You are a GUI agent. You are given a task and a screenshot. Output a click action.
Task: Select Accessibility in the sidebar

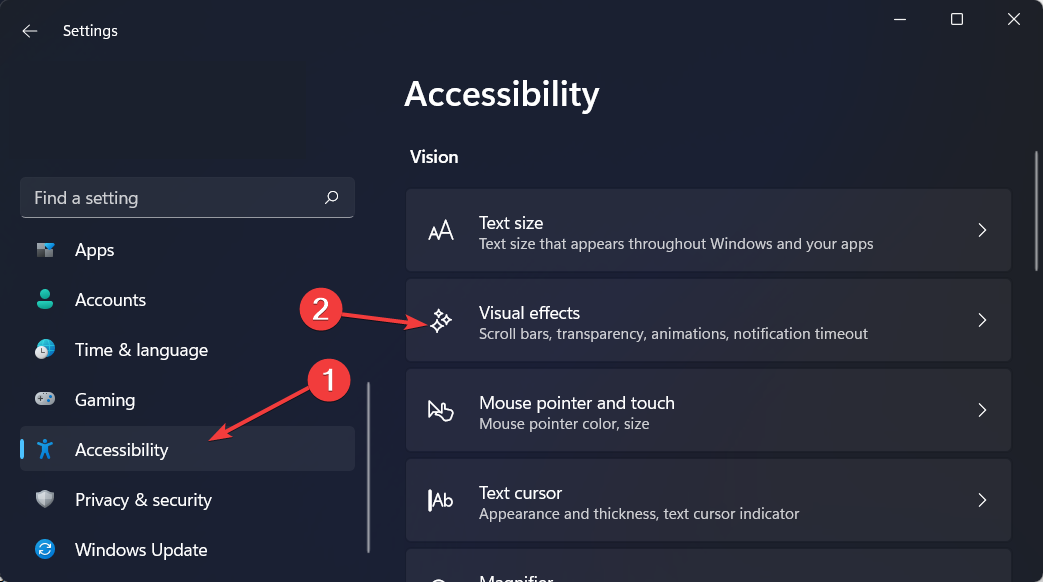click(121, 450)
